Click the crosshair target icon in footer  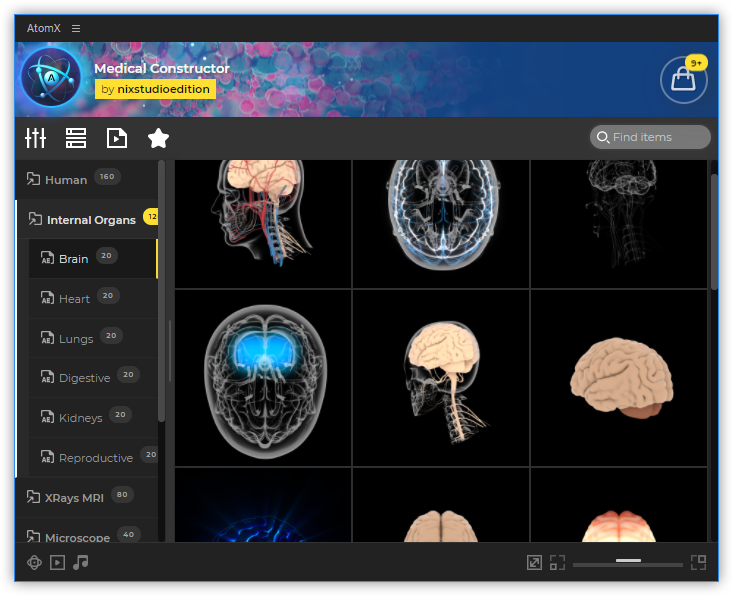pyautogui.click(x=34, y=562)
